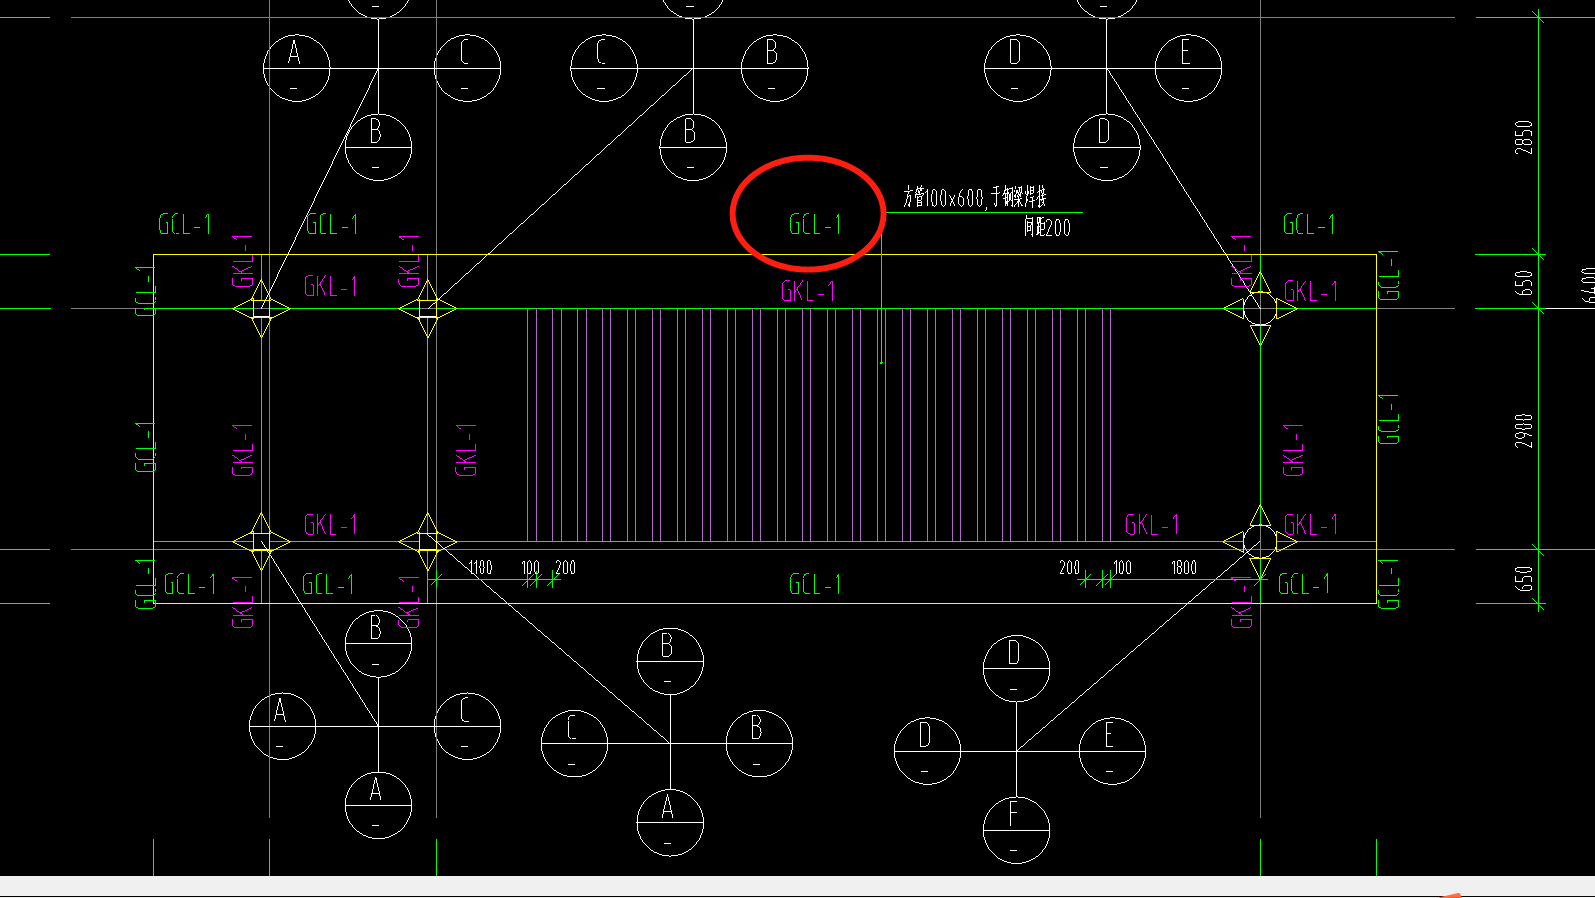1595x898 pixels.
Task: Select the horizontal dimension text 1800
Action: tap(1184, 568)
